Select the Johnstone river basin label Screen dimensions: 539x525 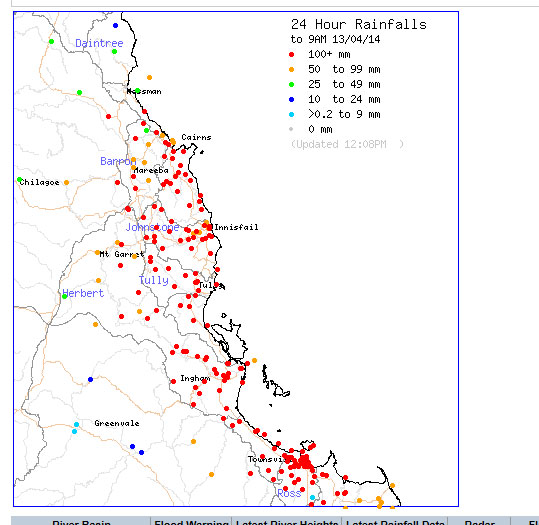[x=152, y=227]
